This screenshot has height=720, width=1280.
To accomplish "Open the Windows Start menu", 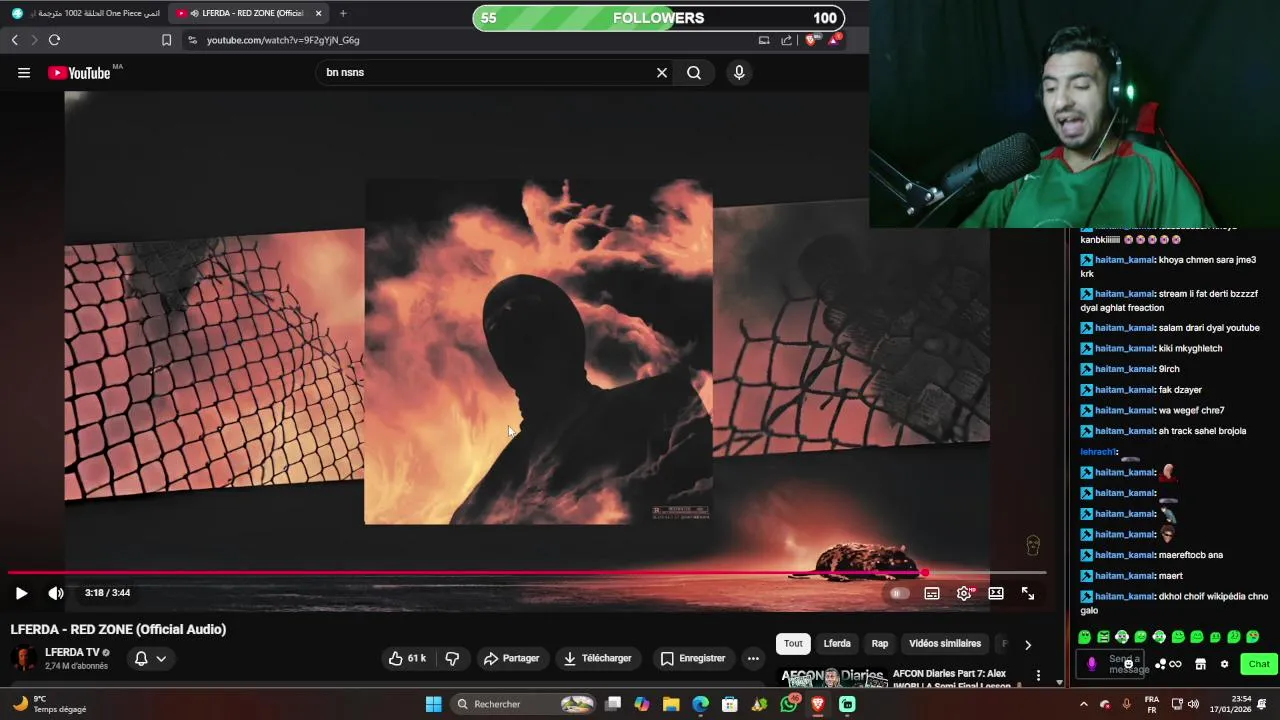I will (433, 704).
